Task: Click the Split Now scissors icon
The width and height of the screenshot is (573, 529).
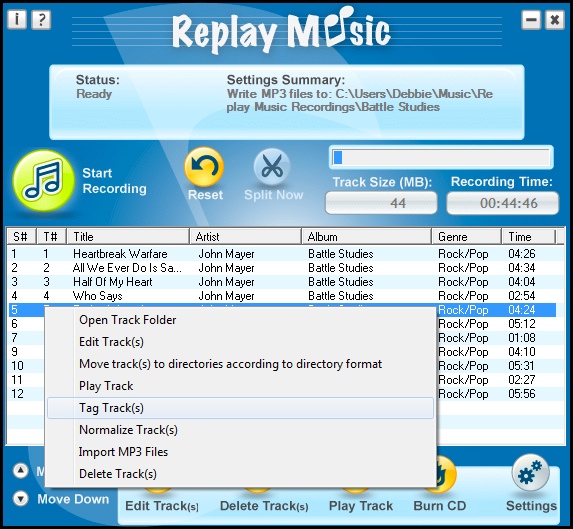Action: (x=272, y=167)
